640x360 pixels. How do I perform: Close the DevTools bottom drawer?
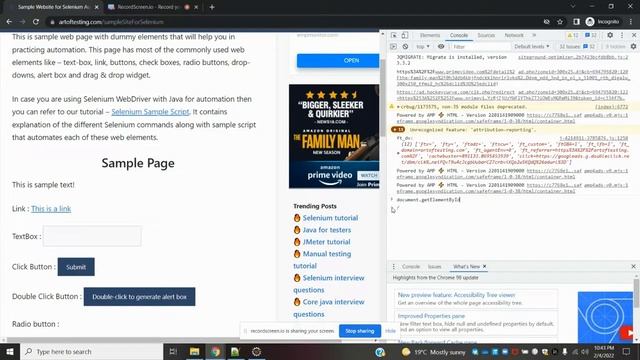[x=633, y=267]
